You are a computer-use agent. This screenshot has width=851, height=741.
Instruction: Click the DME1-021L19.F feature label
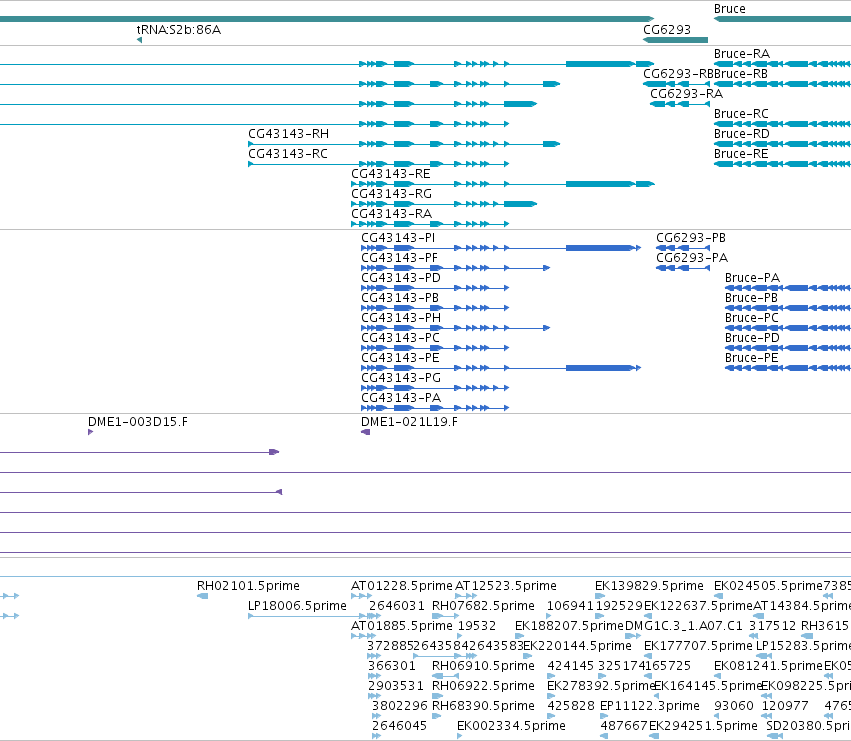click(409, 422)
